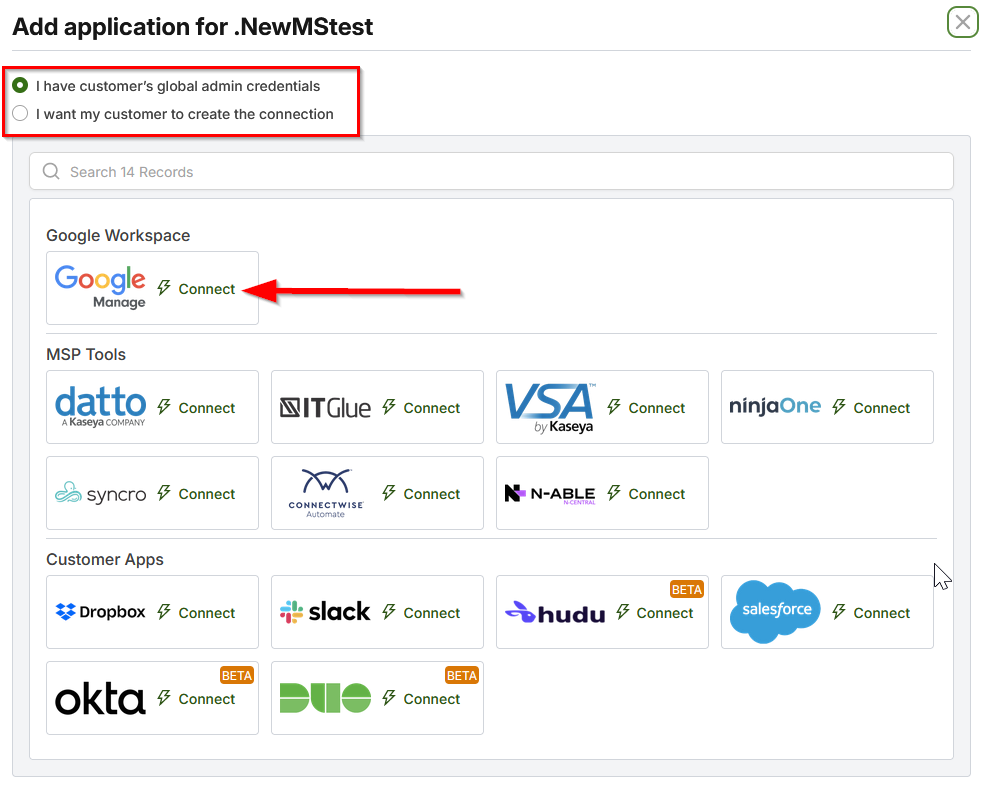The image size is (988, 806).
Task: Click the BETA badge on Okta
Action: tap(237, 676)
